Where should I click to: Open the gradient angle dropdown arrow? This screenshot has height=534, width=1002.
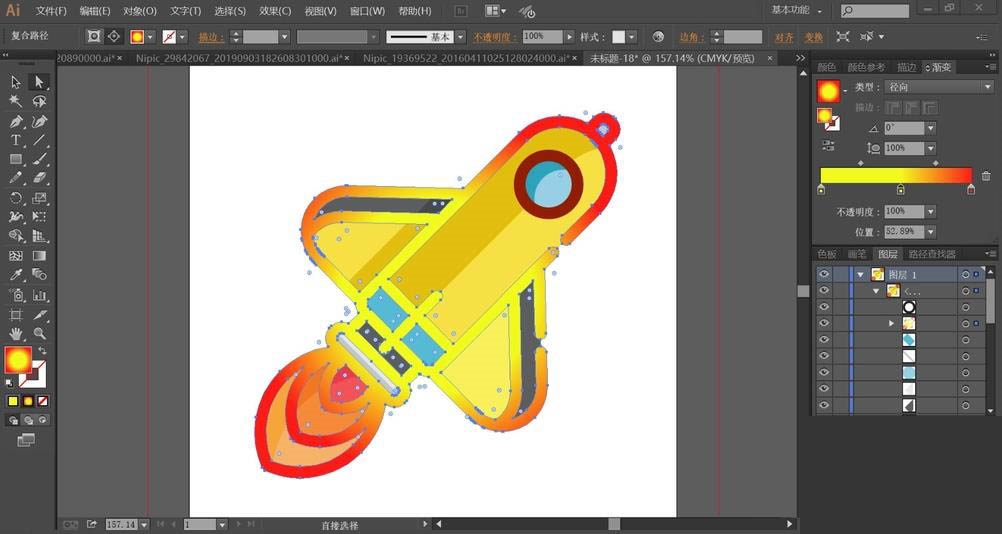click(x=930, y=128)
